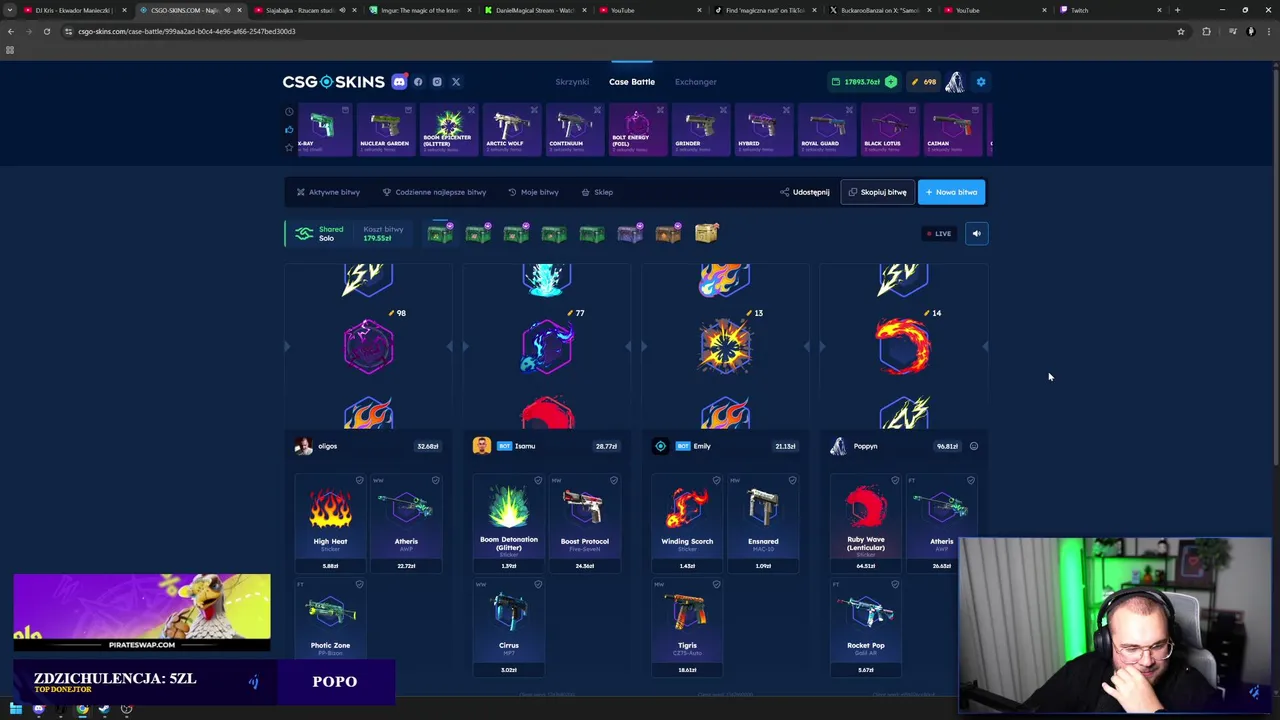Image resolution: width=1280 pixels, height=720 pixels.
Task: Click player name oligos
Action: [328, 446]
